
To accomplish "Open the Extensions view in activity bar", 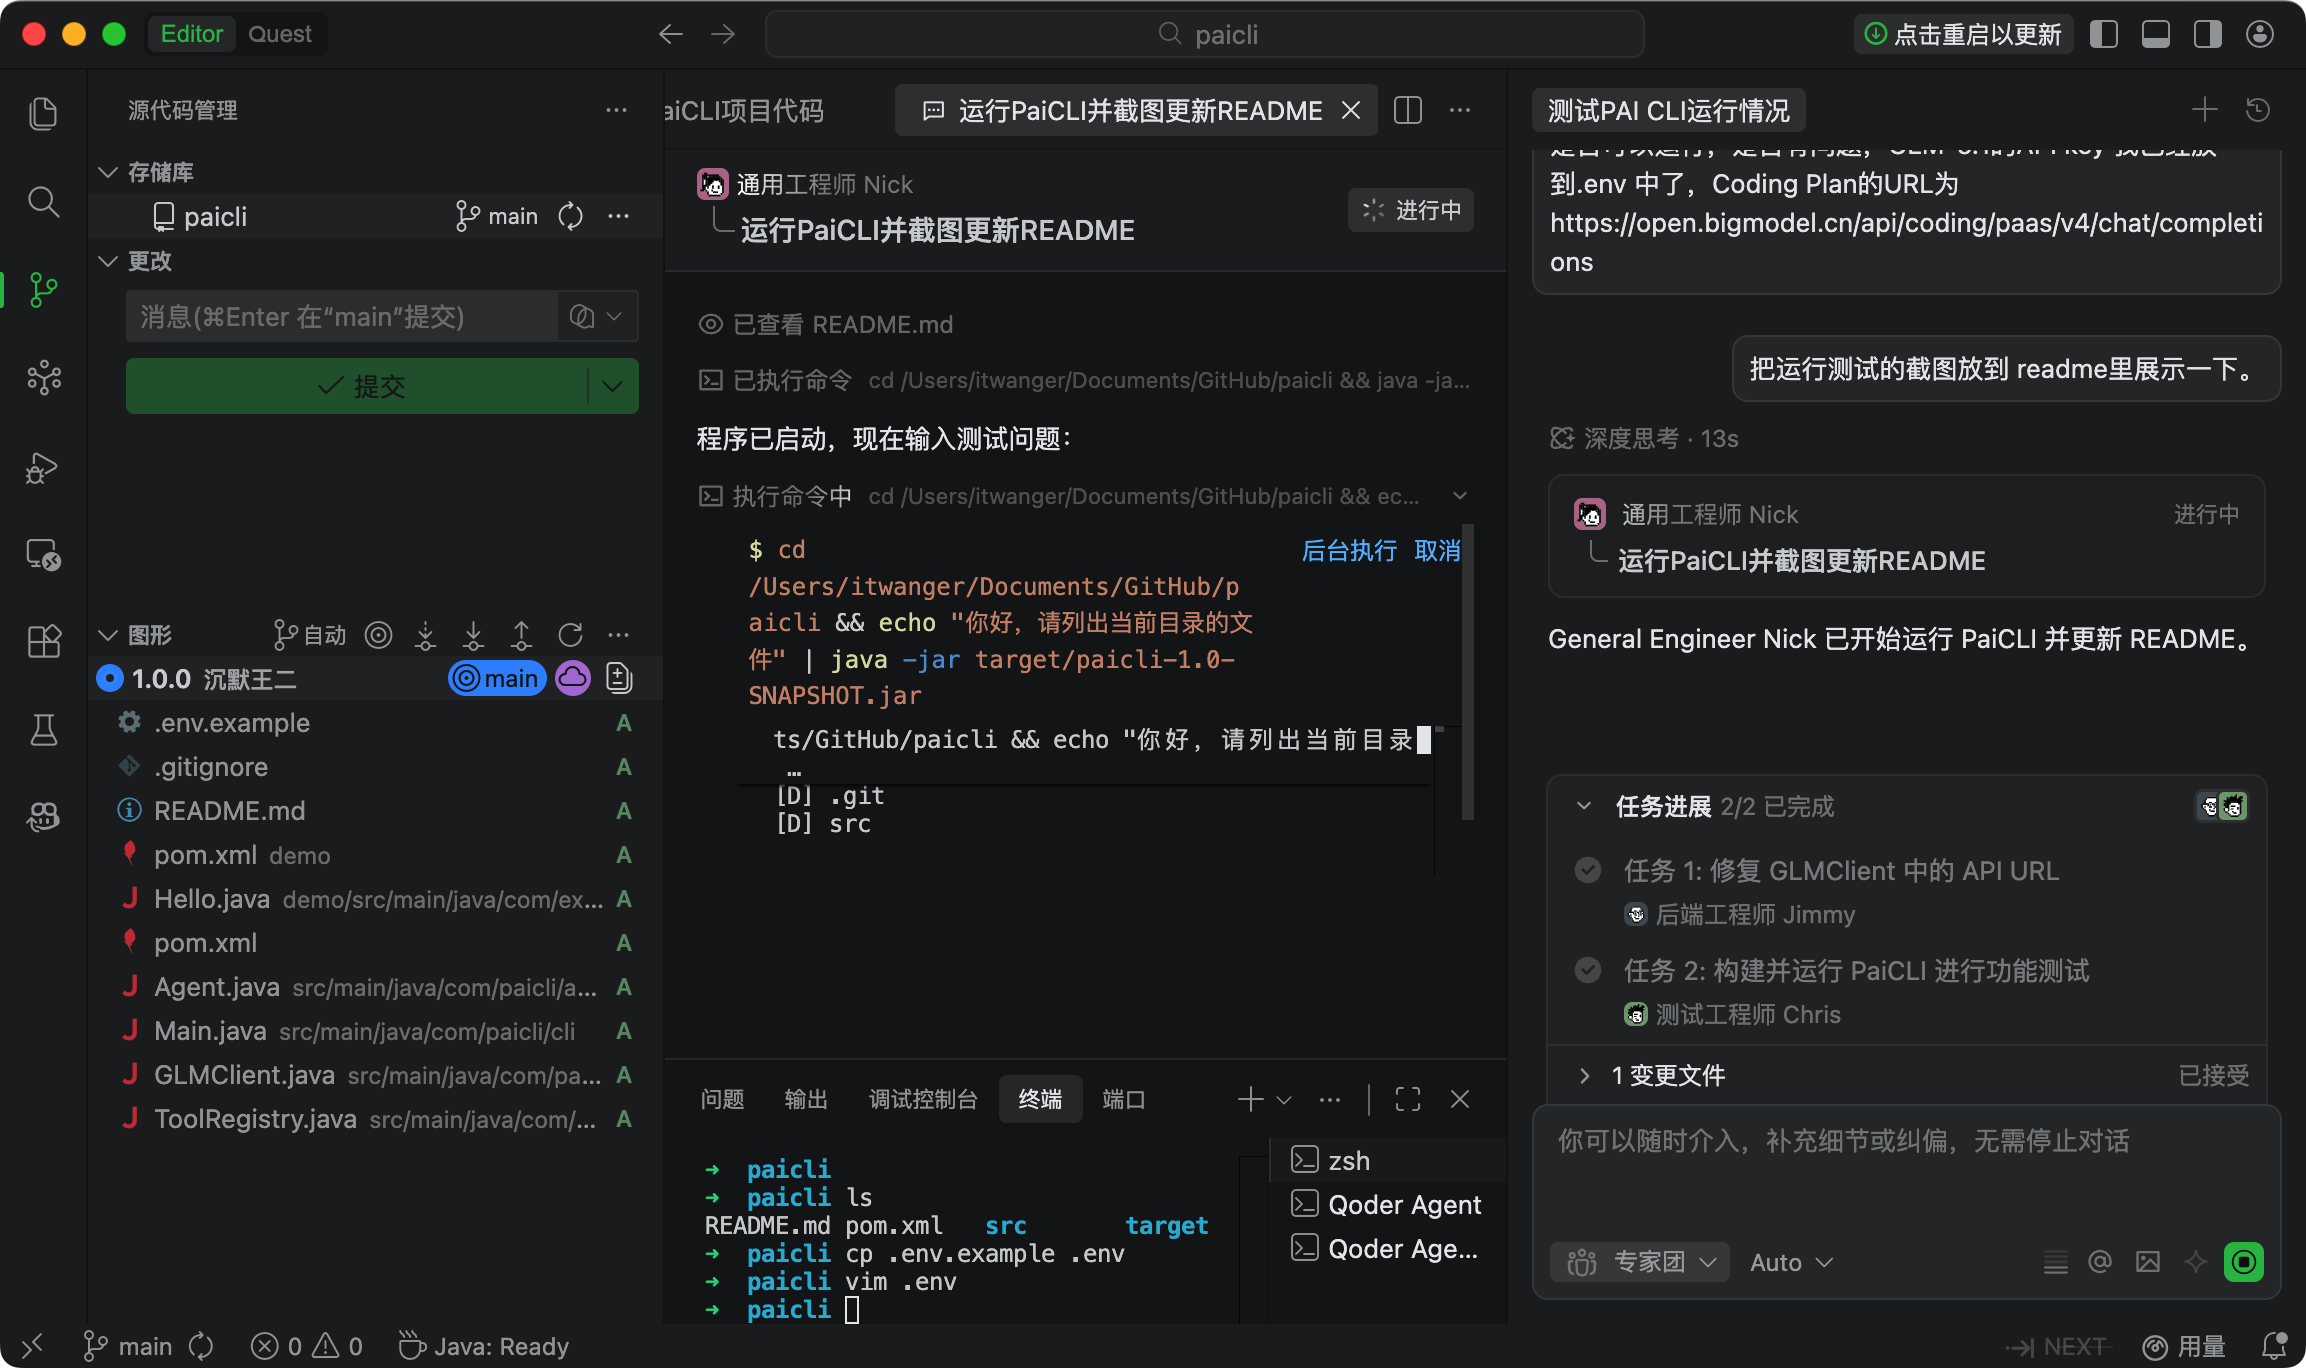I will coord(43,641).
